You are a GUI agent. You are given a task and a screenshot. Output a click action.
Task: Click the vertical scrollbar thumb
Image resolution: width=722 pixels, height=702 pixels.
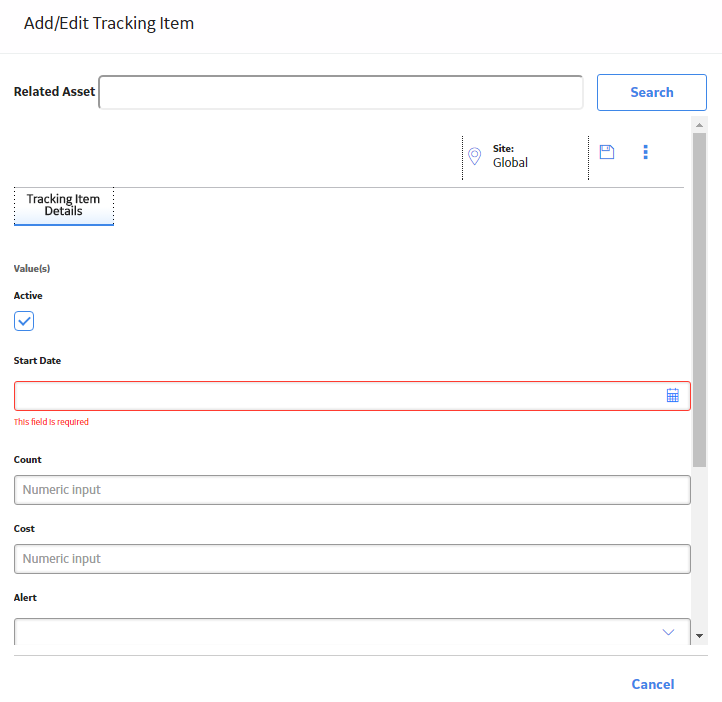tap(699, 300)
